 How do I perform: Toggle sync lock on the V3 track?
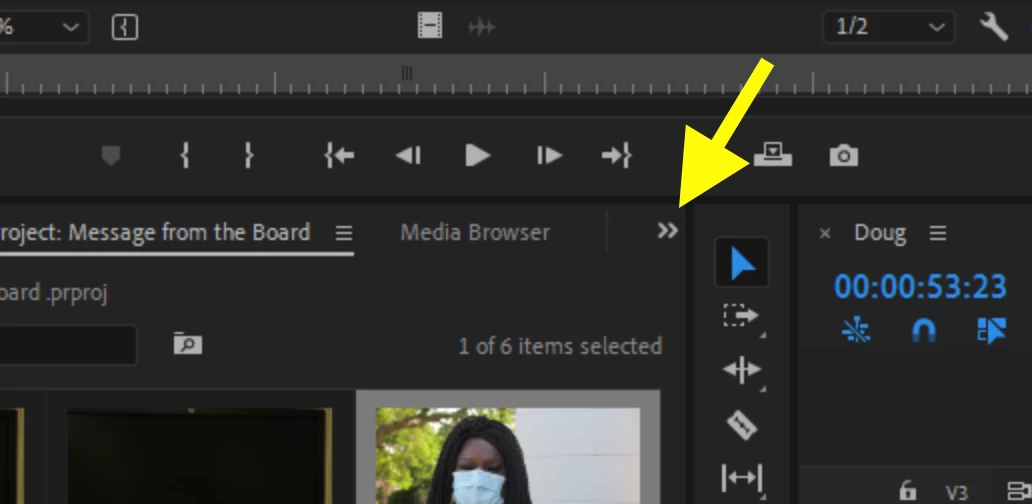pos(1019,491)
